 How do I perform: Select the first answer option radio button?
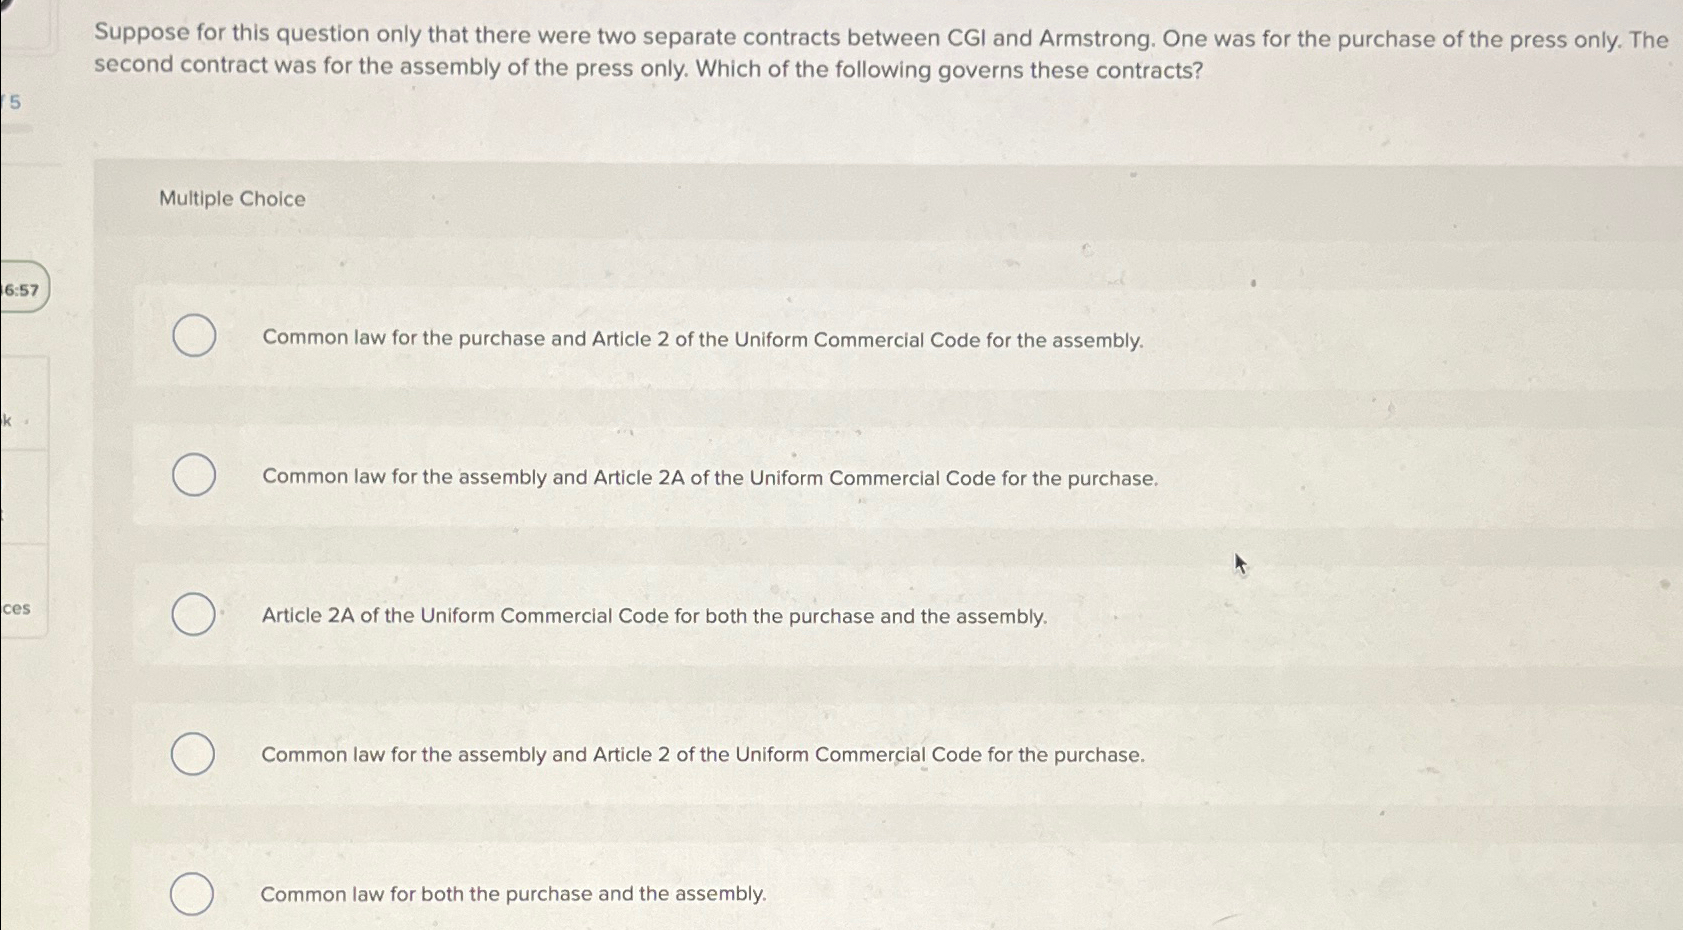point(194,336)
